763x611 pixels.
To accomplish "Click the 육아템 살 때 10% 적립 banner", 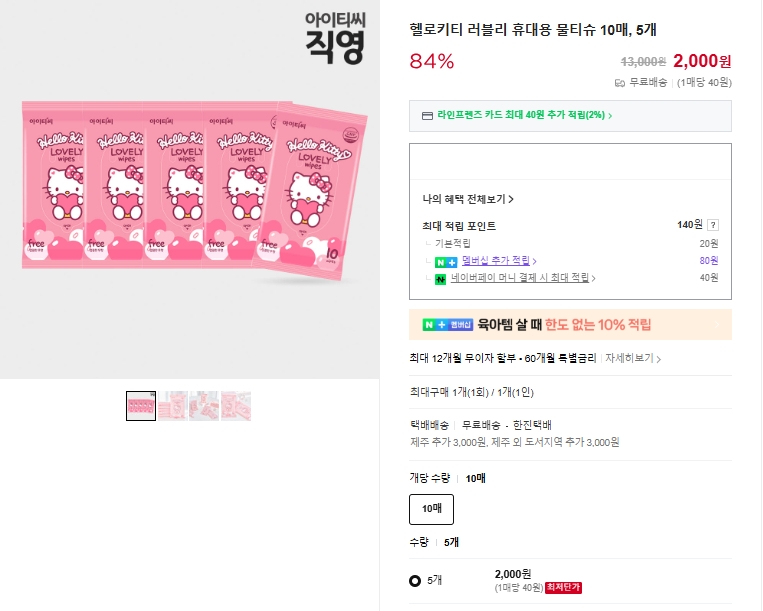I will click(x=570, y=324).
